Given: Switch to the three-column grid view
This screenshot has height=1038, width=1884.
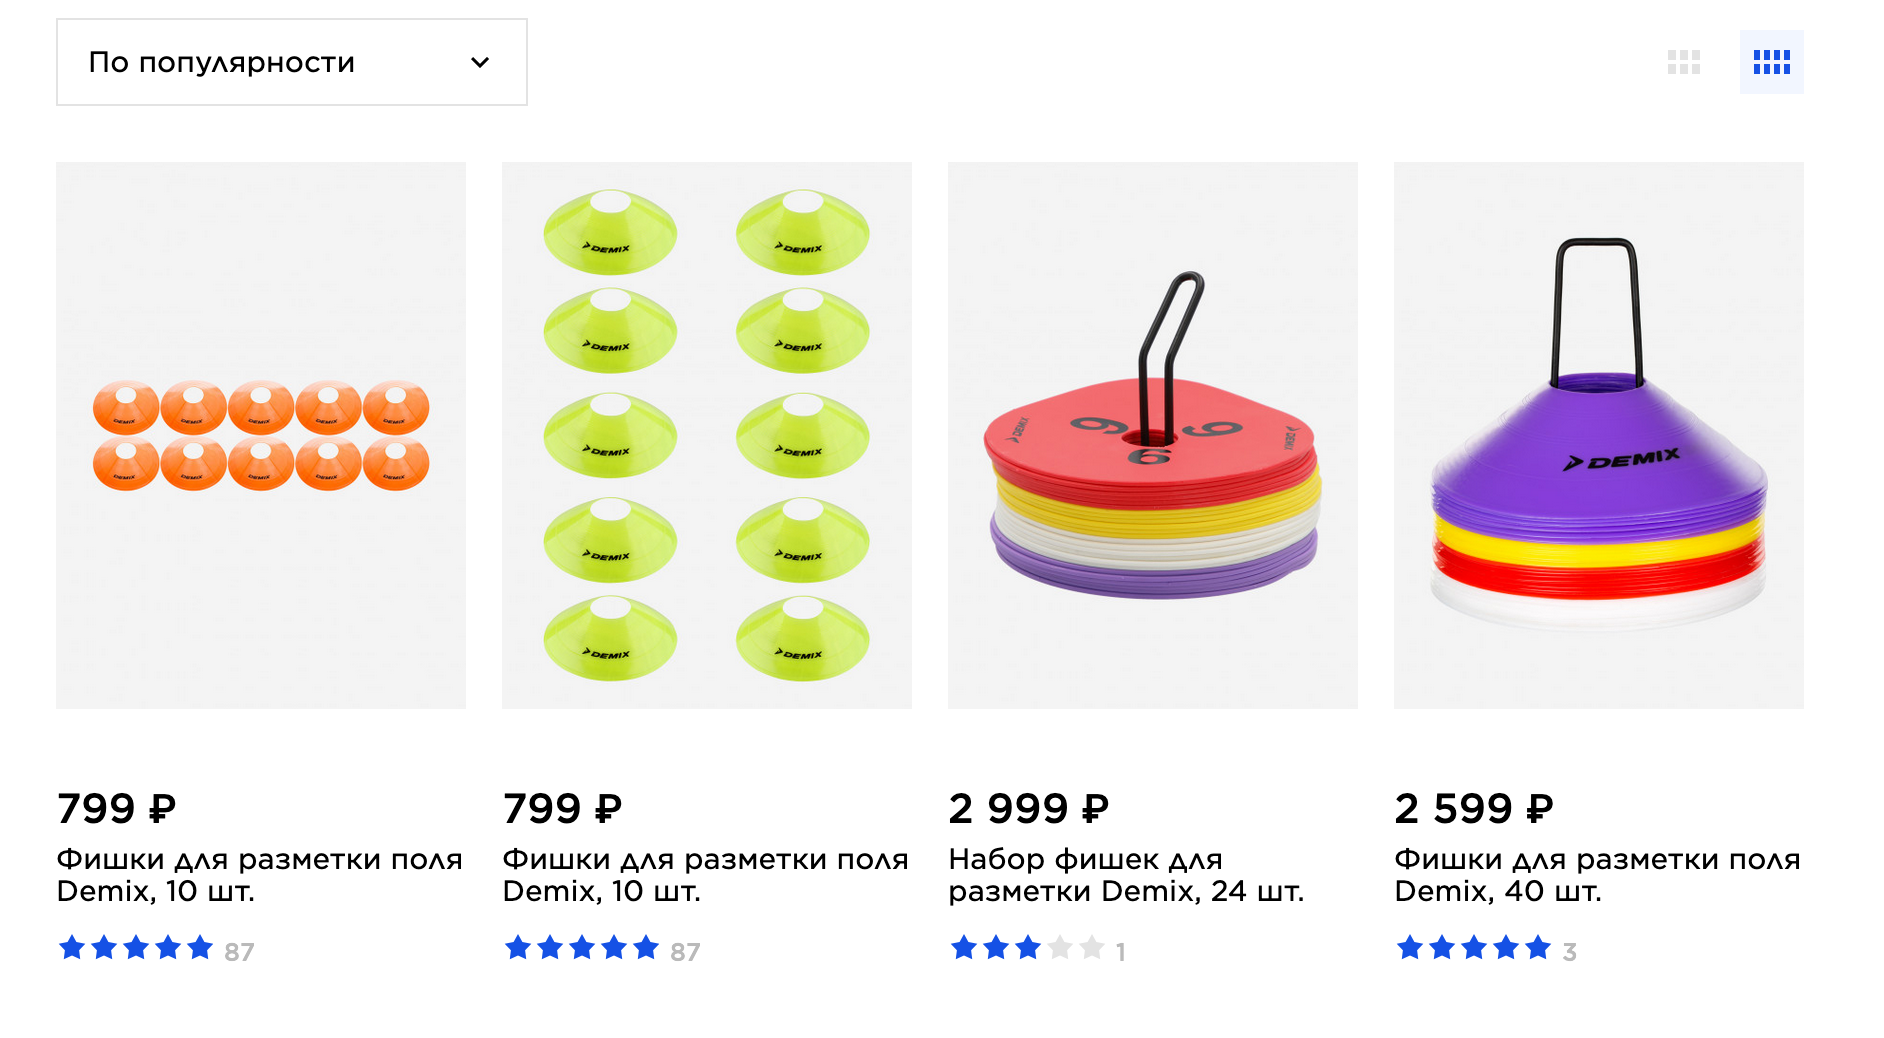Looking at the screenshot, I should point(1684,62).
